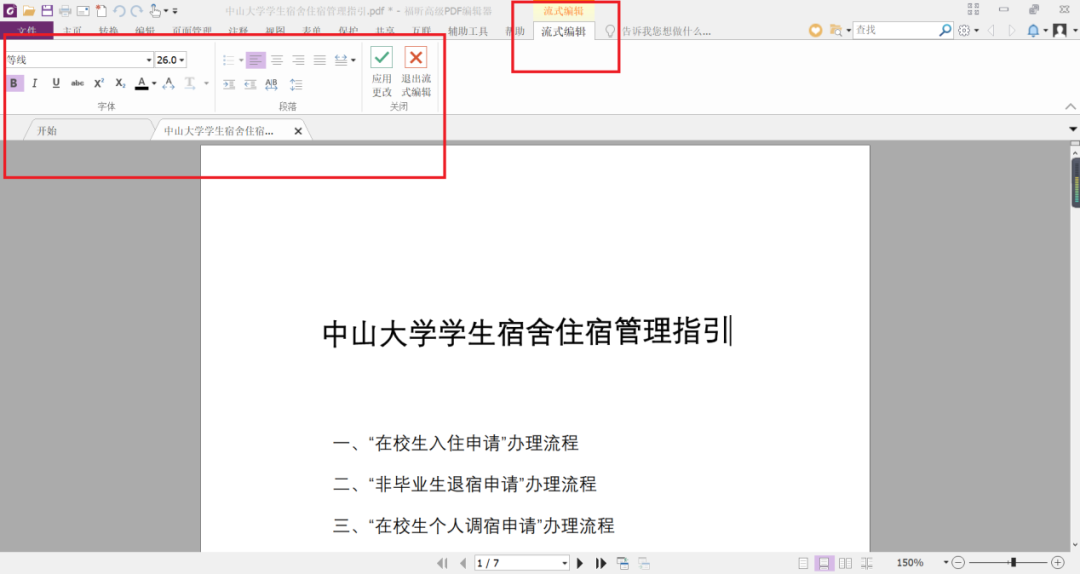Viewport: 1080px width, 574px height.
Task: Open the font size dropdown showing 26.0
Action: [182, 60]
